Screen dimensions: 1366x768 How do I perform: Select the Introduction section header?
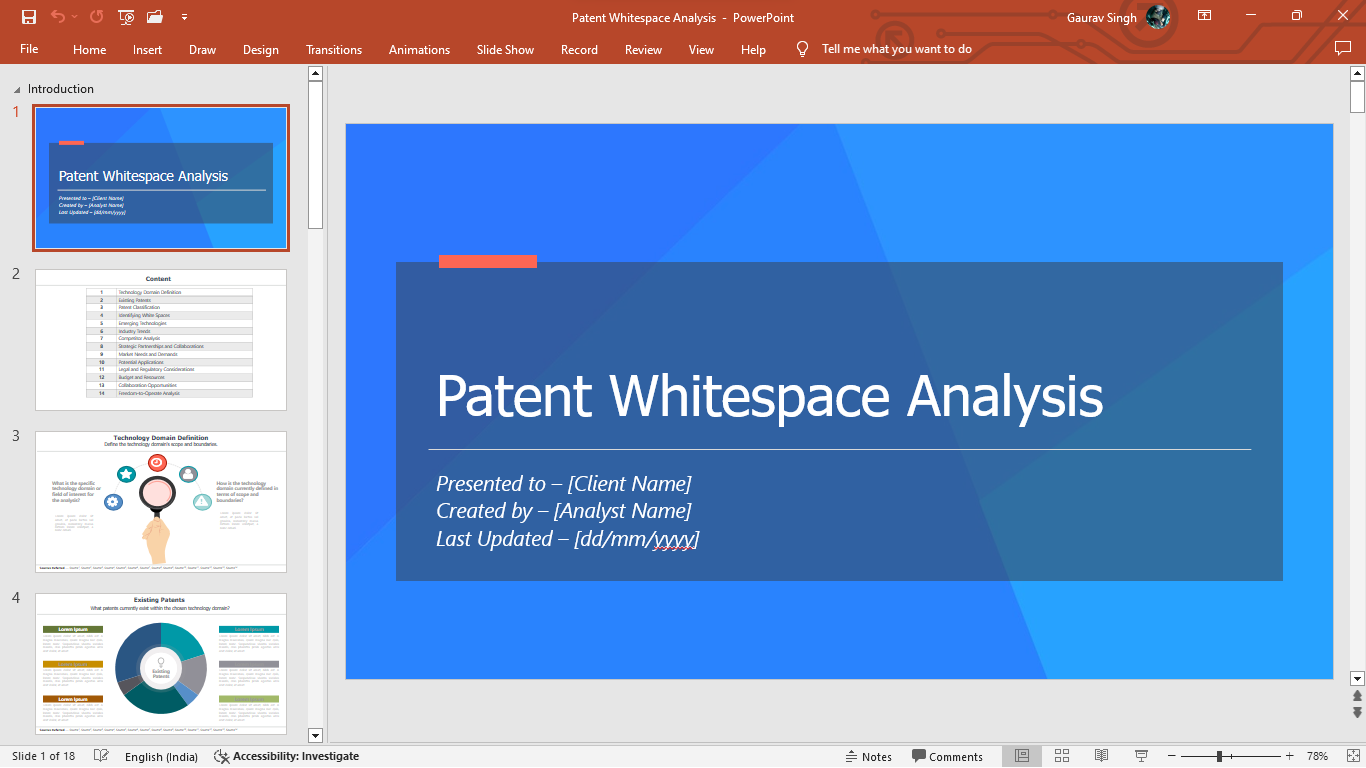tap(61, 89)
